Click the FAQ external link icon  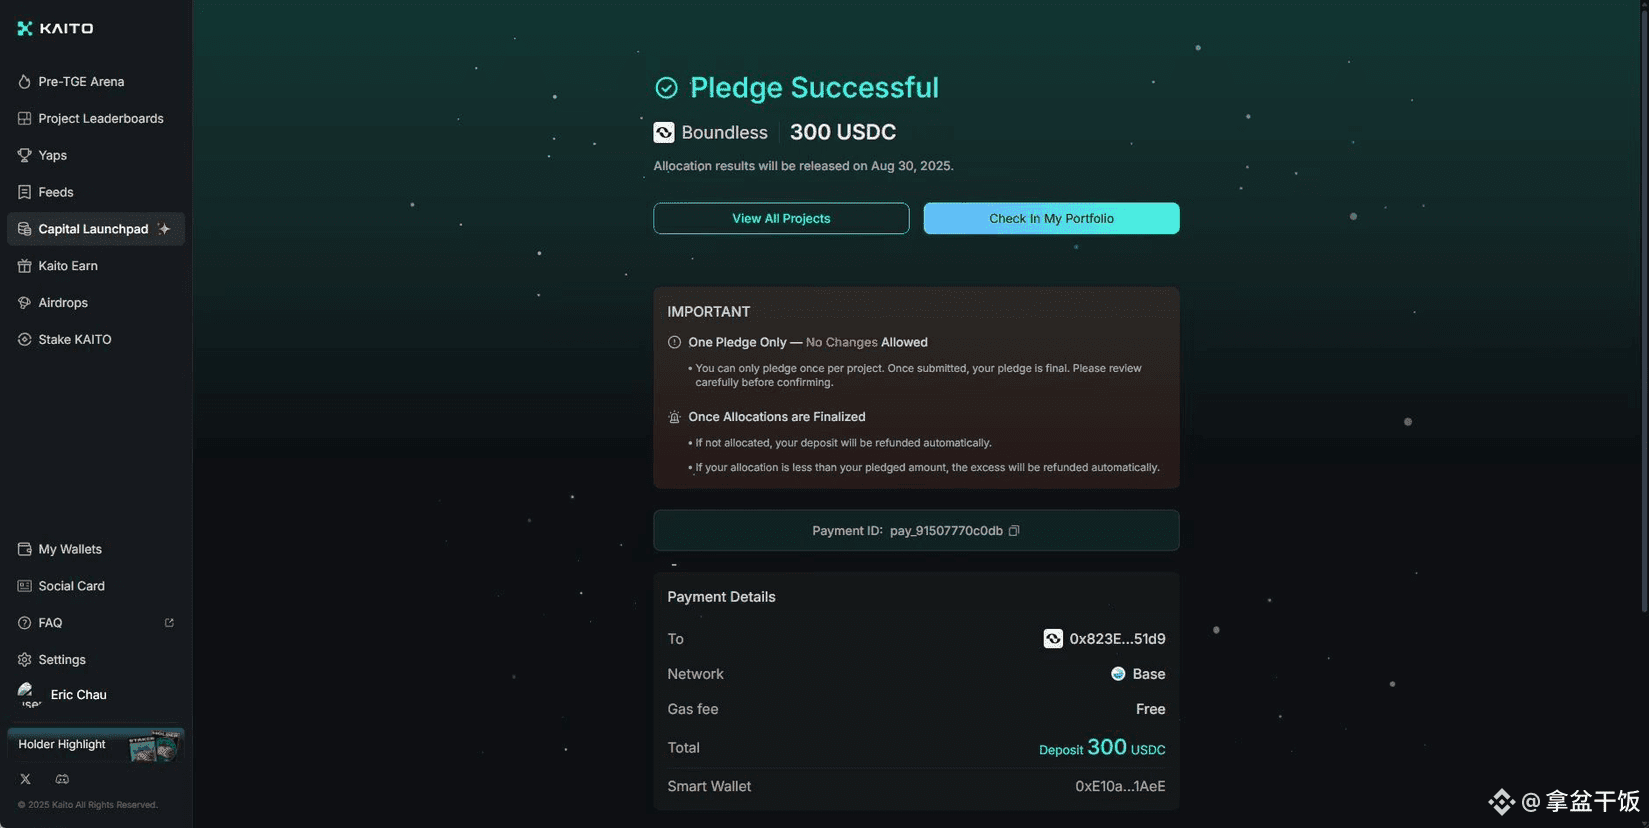169,623
